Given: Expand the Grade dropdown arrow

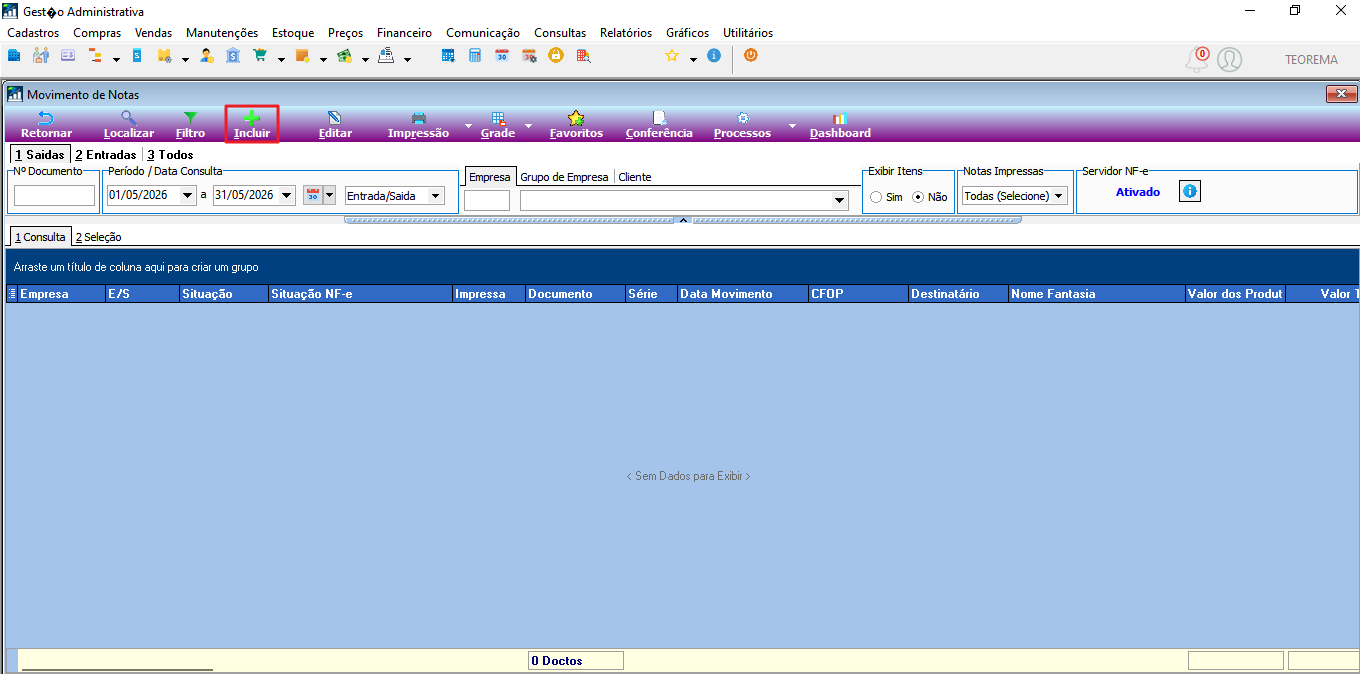Looking at the screenshot, I should click(527, 126).
